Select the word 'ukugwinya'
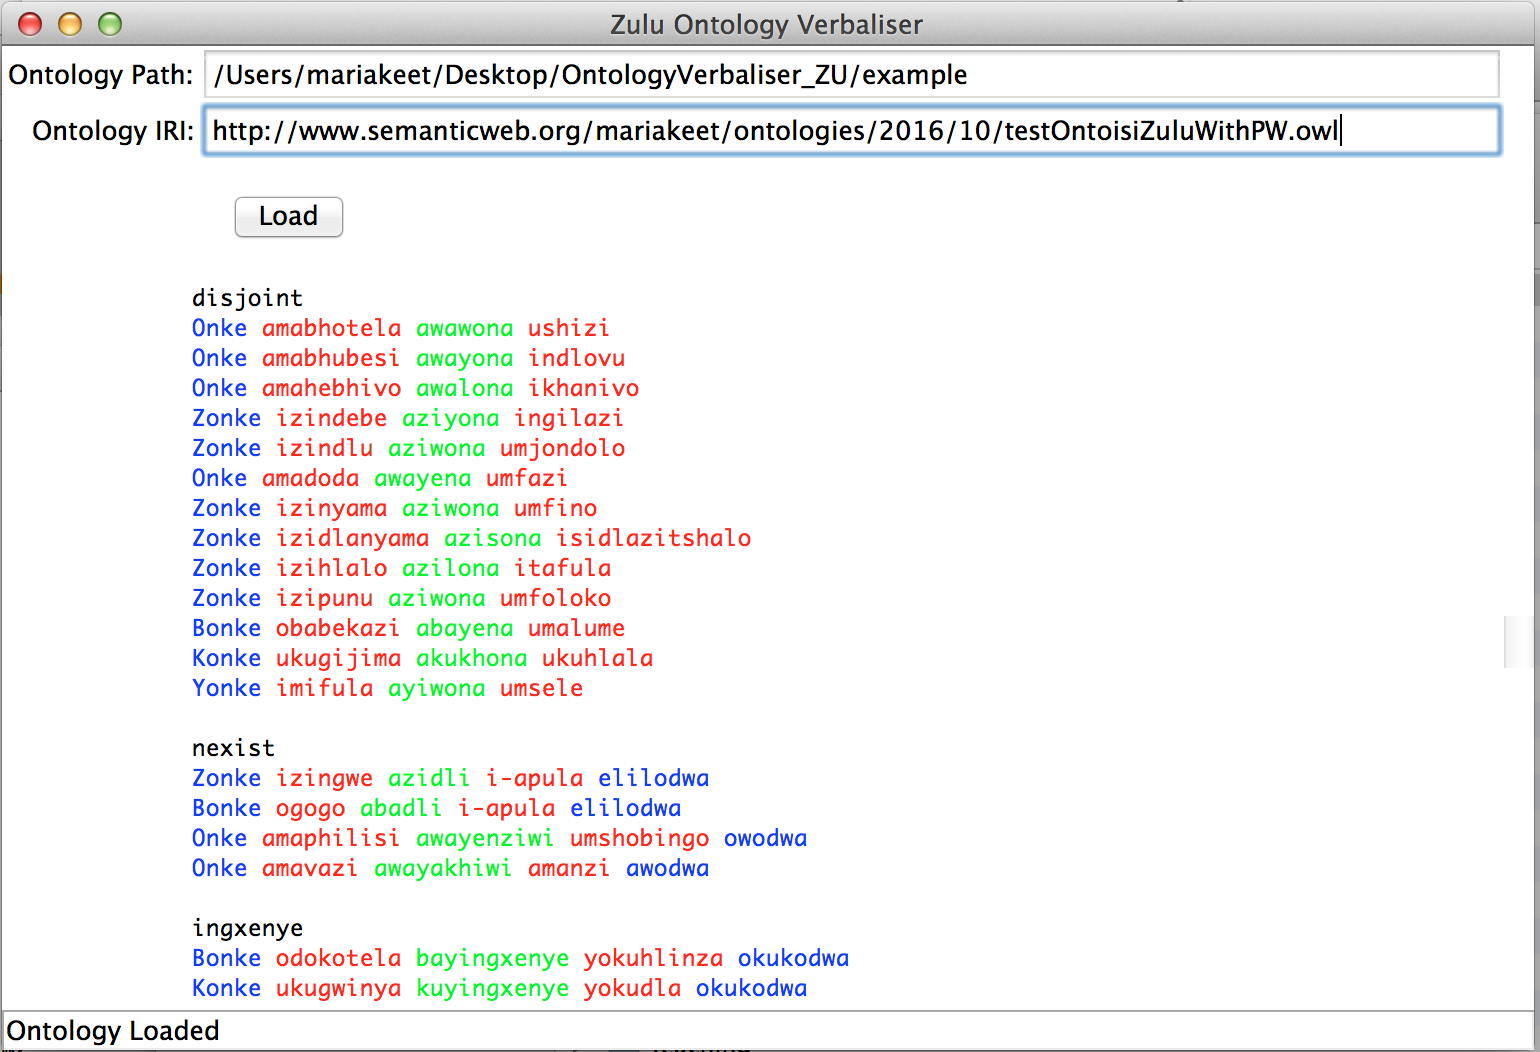Image resolution: width=1540 pixels, height=1052 pixels. 338,989
